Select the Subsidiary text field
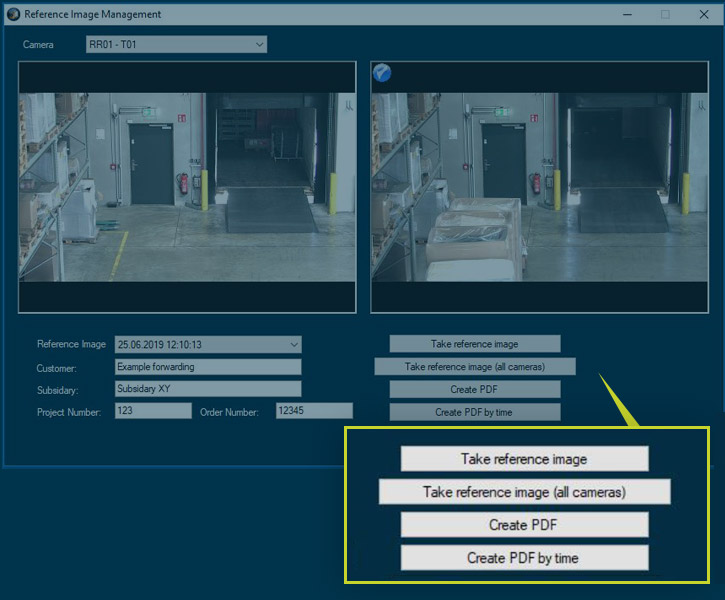The height and width of the screenshot is (600, 725). click(208, 389)
